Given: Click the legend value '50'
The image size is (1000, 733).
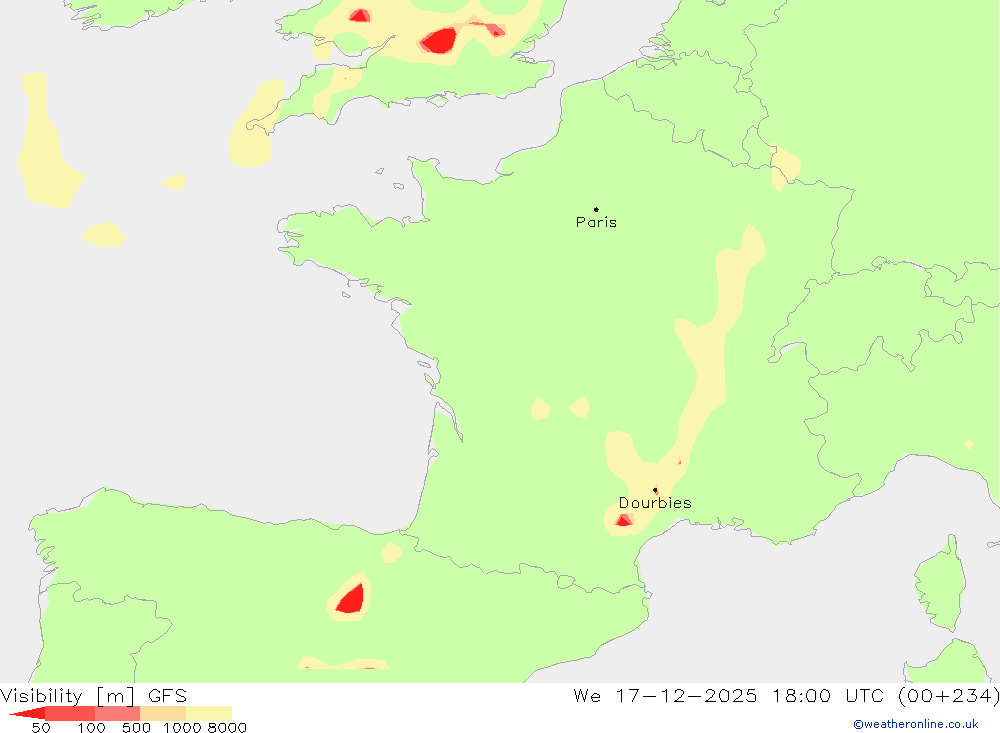Looking at the screenshot, I should point(41,727).
